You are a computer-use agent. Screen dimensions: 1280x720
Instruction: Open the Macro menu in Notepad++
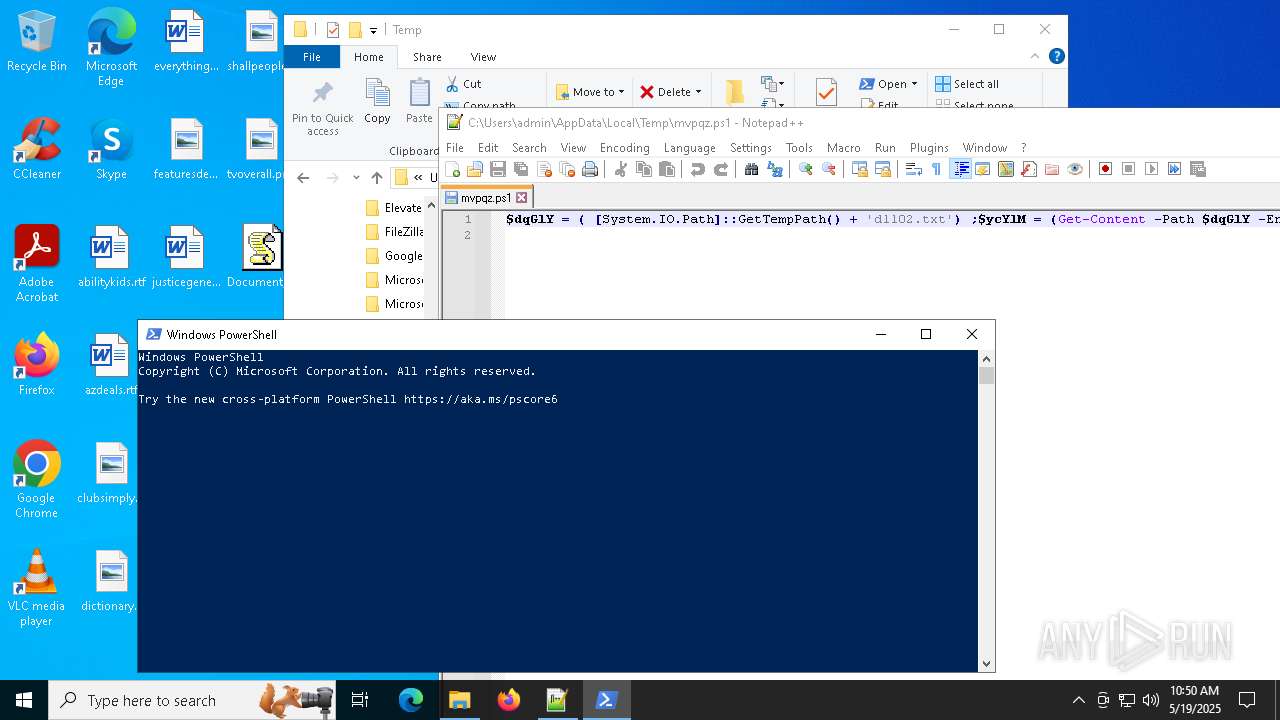843,147
